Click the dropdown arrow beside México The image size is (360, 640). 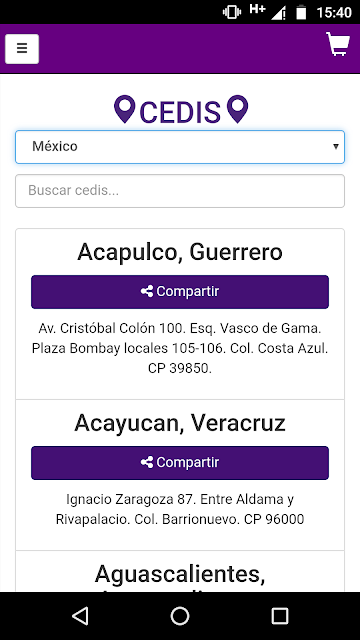(x=336, y=147)
